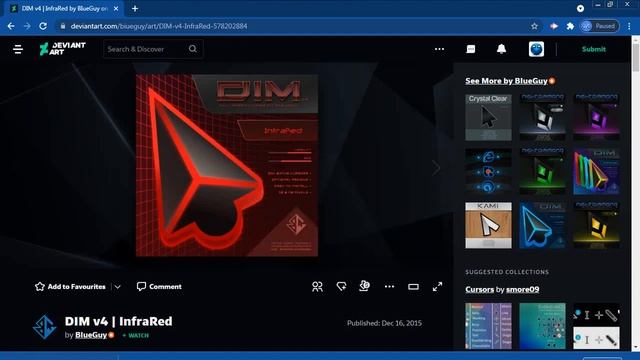
Task: Open BlueGuy author profile link
Action: click(x=91, y=335)
